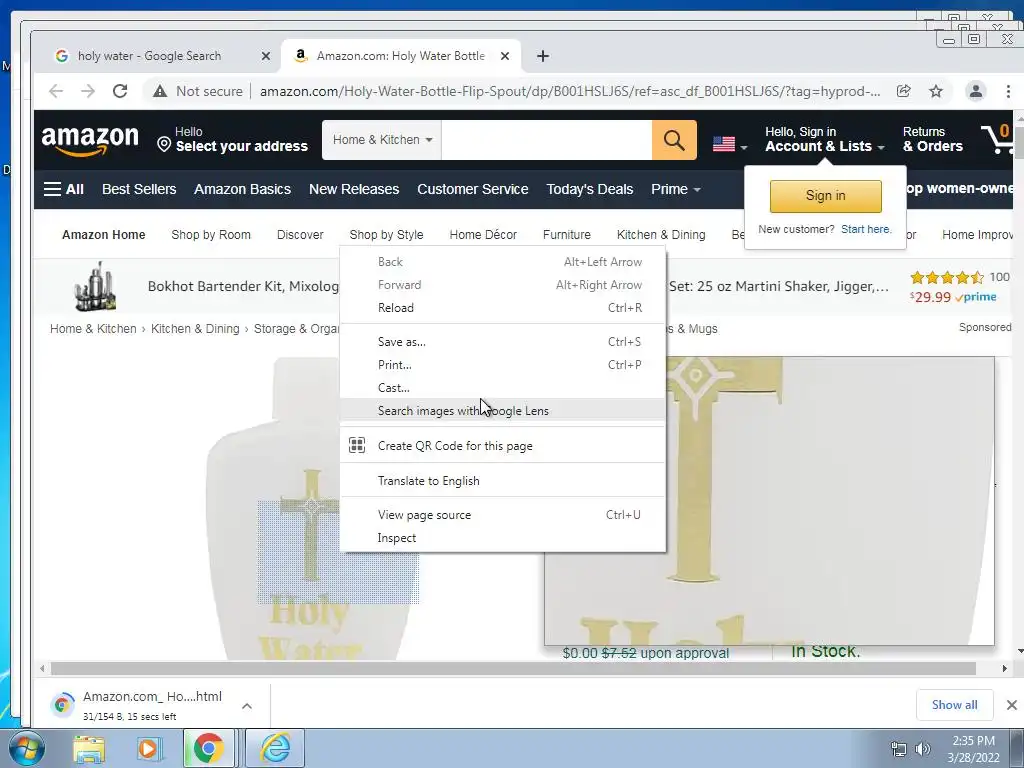Screen dimensions: 1024x768
Task: Expand the Prime dropdown in nav bar
Action: point(676,189)
